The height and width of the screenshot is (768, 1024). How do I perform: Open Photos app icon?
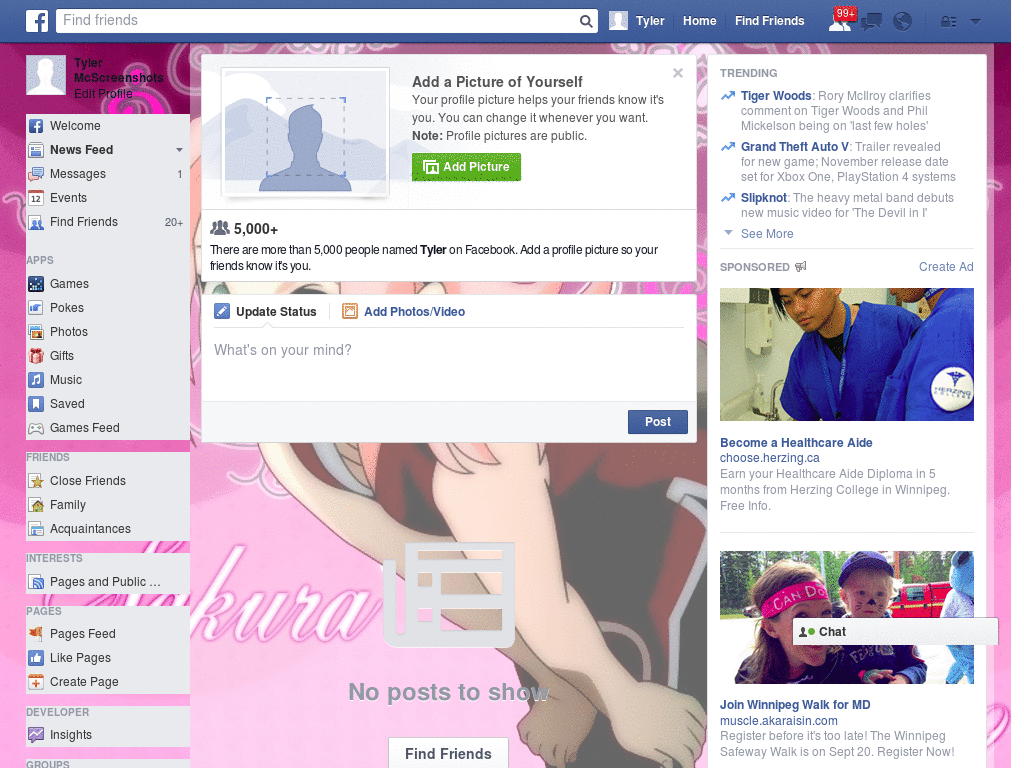[x=36, y=332]
